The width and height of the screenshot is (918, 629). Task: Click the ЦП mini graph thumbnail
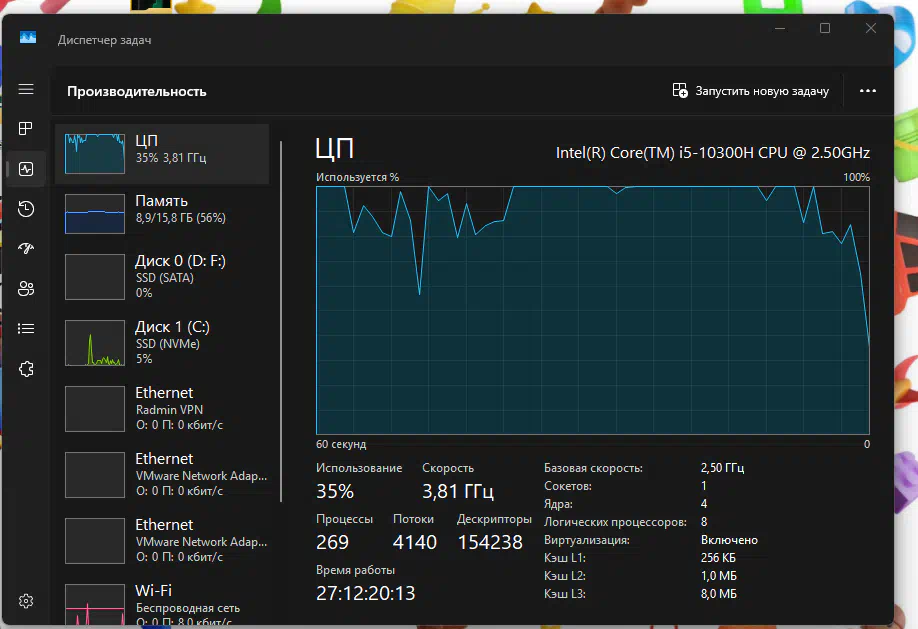click(x=95, y=153)
